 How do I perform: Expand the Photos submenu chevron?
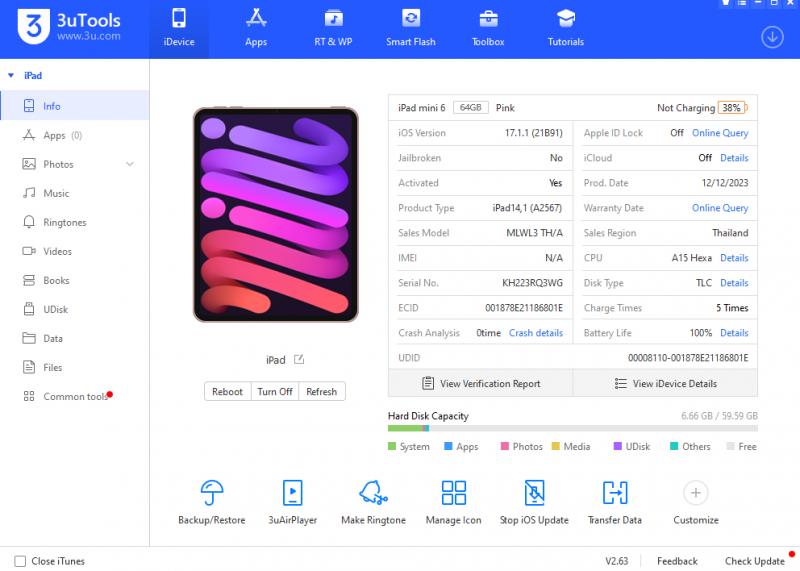130,164
